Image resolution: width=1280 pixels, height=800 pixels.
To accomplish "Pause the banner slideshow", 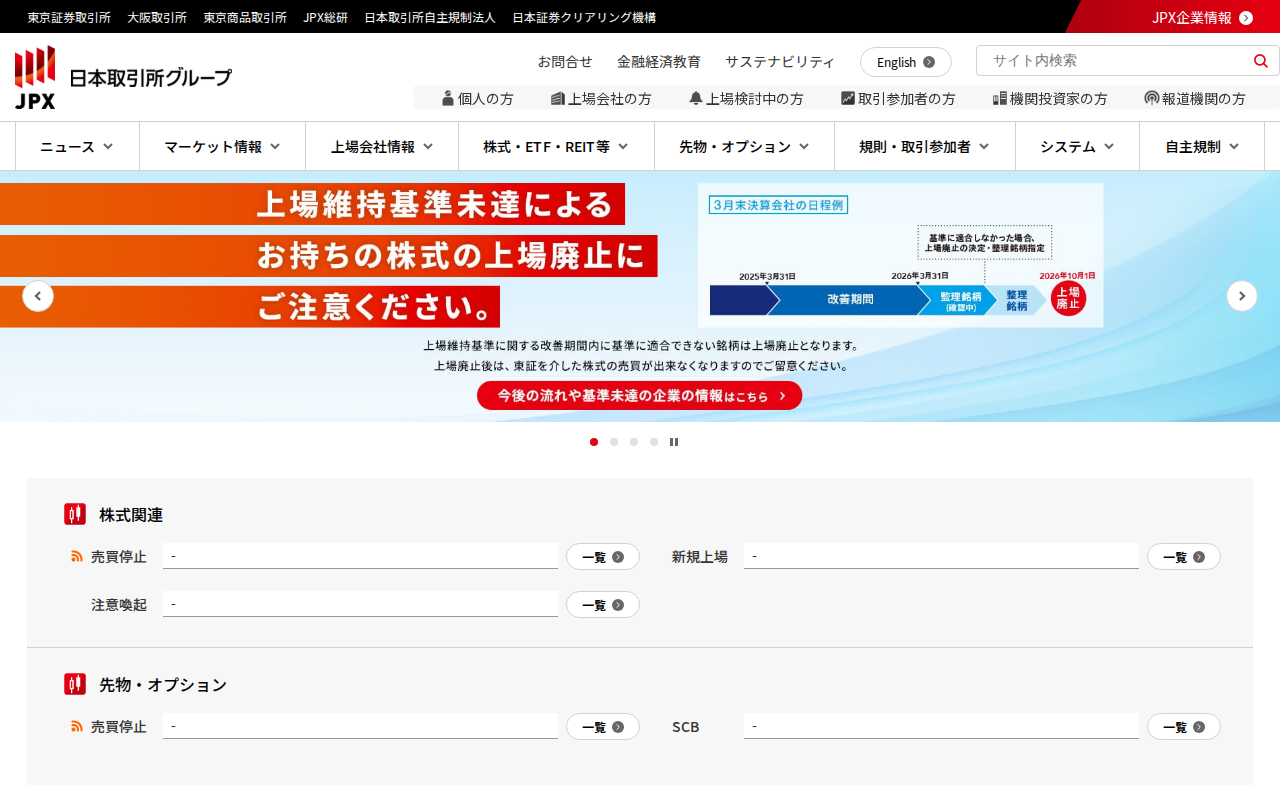I will (674, 442).
